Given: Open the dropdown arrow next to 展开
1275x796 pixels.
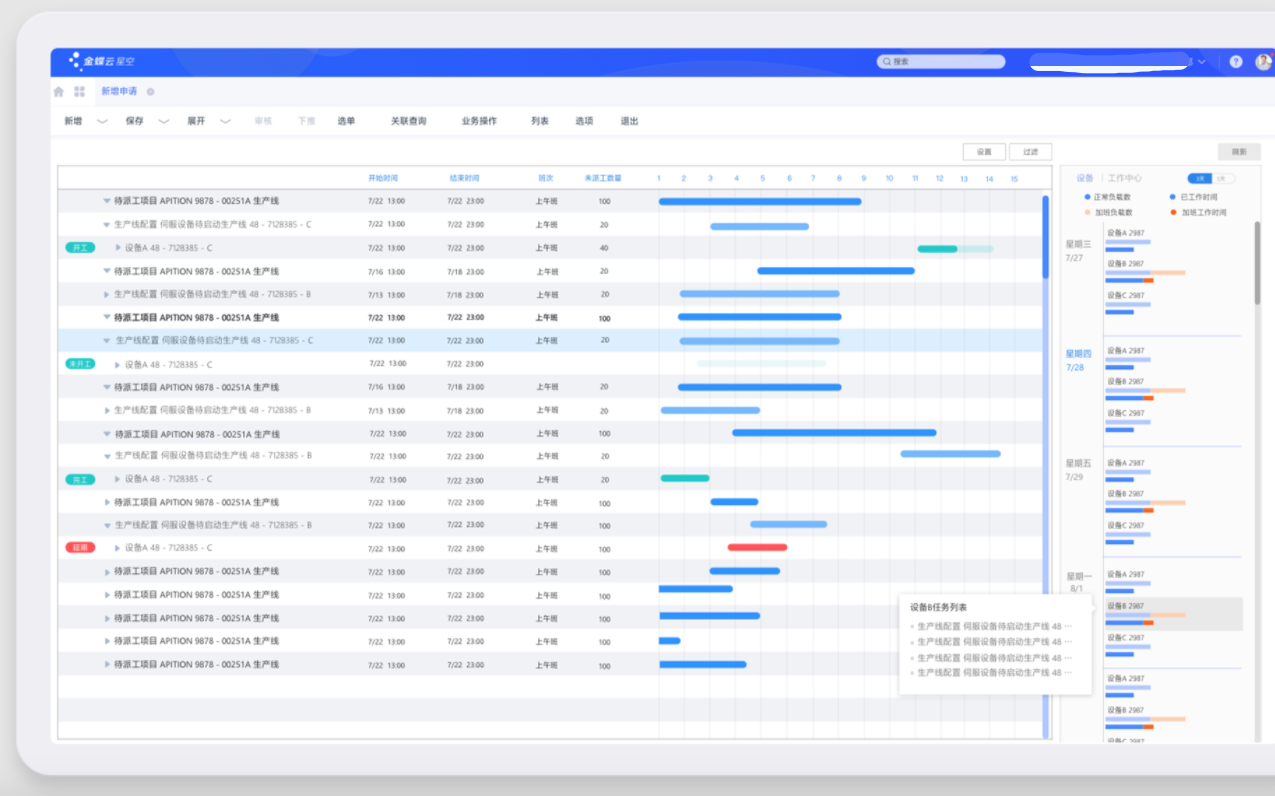Looking at the screenshot, I should tap(225, 122).
